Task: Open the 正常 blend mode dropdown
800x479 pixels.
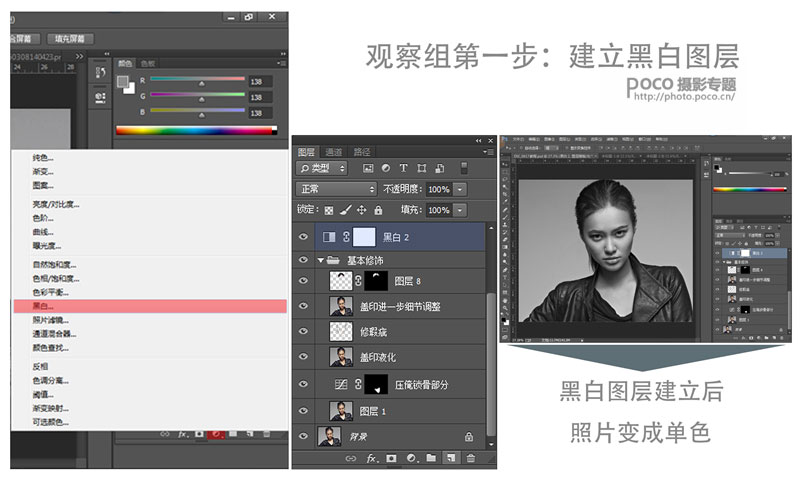Action: [336, 189]
